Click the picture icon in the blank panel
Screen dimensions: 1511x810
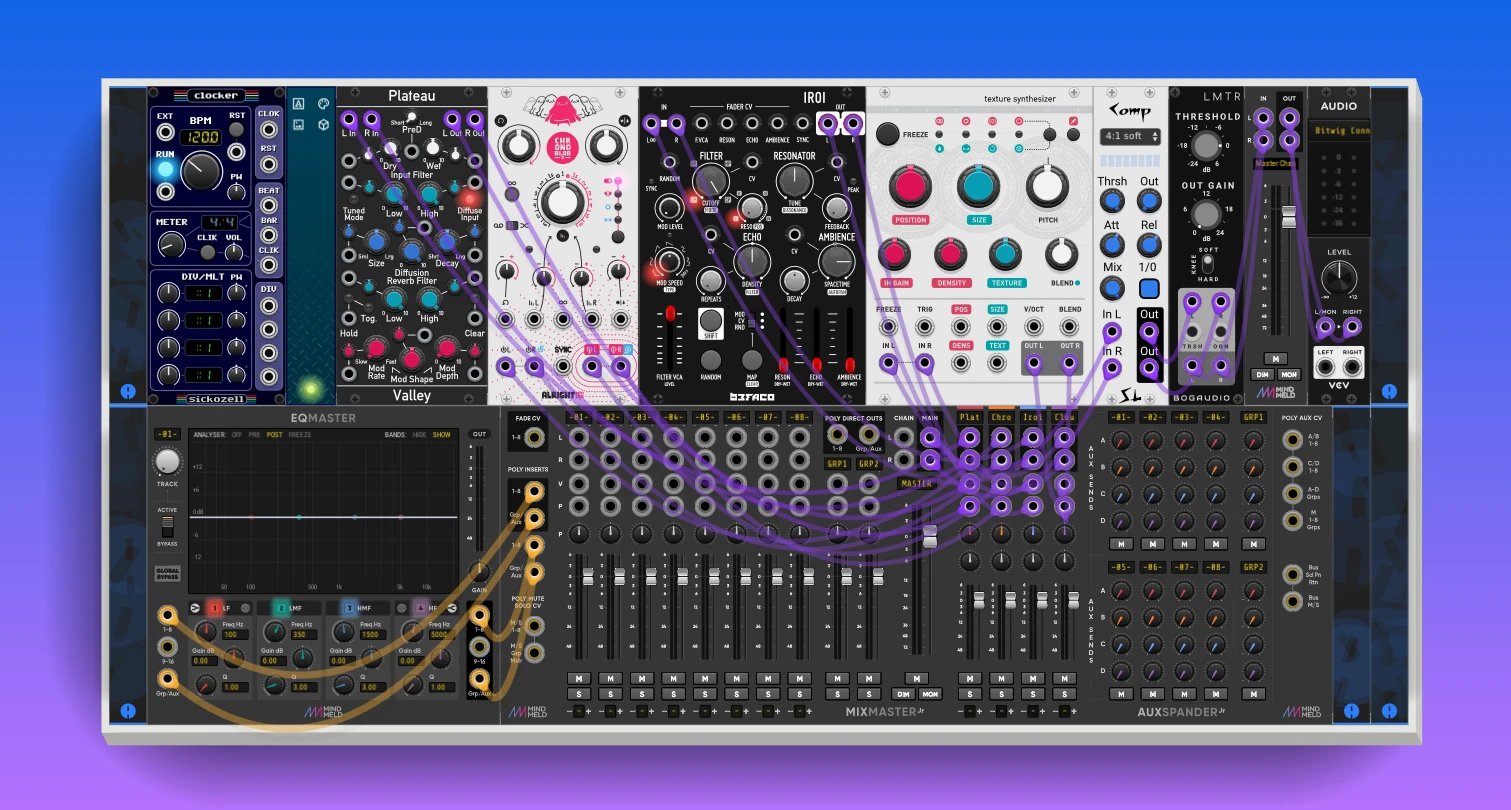(298, 125)
